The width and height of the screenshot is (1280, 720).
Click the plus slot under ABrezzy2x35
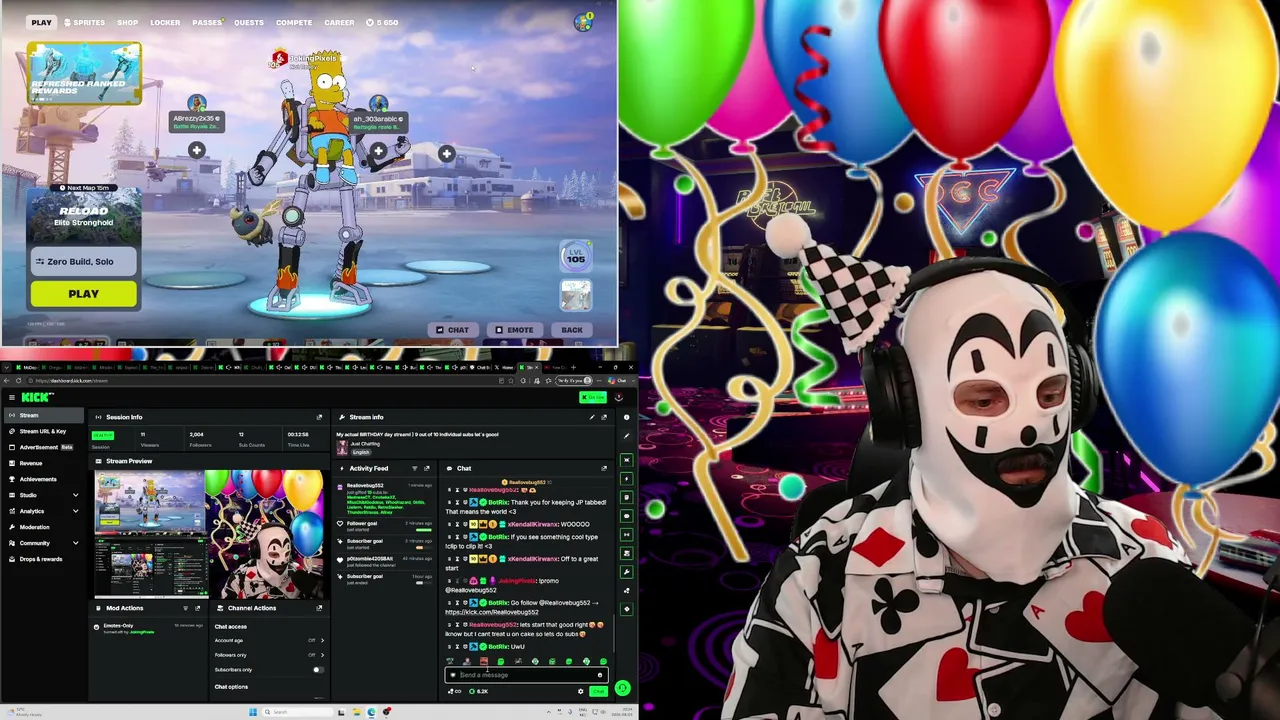tap(197, 150)
